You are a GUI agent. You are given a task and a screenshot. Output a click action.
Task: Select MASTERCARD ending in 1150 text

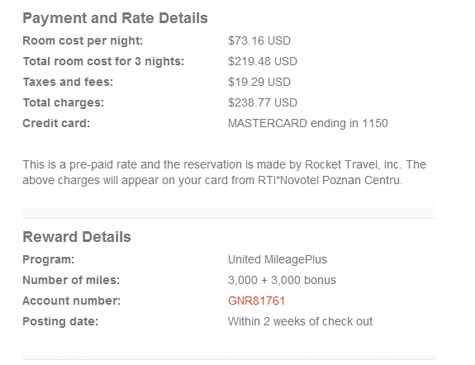[308, 123]
